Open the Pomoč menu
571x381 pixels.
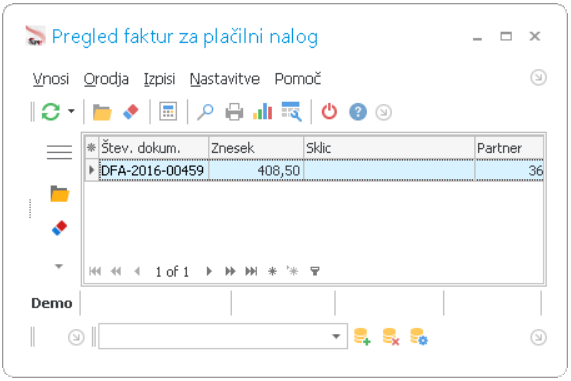[x=298, y=79]
